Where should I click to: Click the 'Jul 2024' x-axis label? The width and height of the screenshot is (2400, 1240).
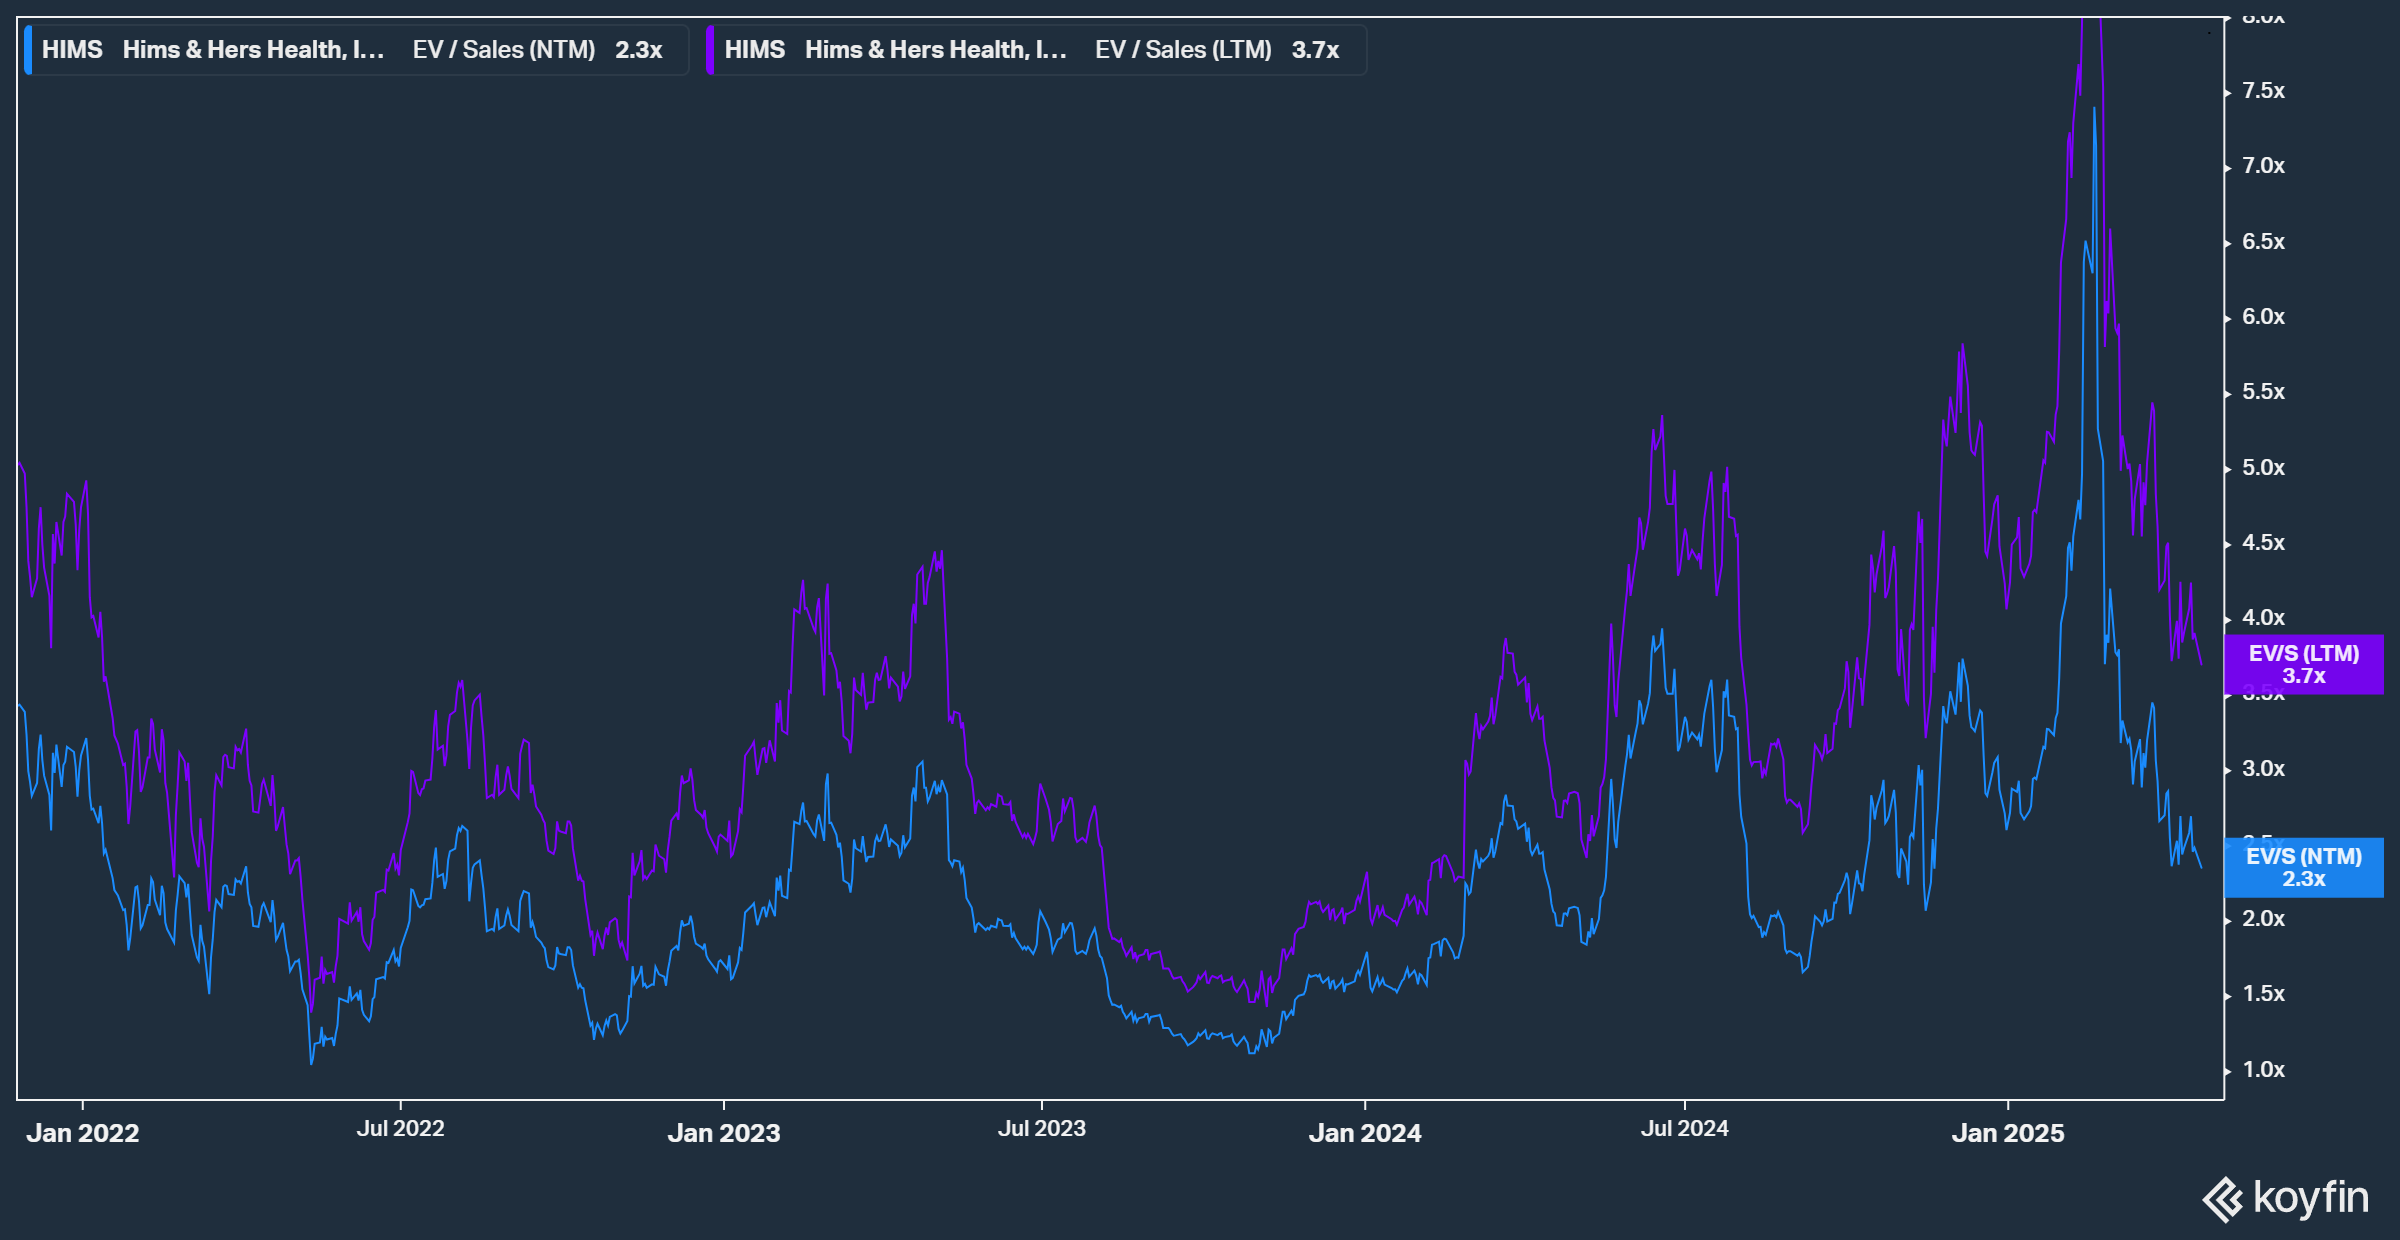point(1685,1128)
